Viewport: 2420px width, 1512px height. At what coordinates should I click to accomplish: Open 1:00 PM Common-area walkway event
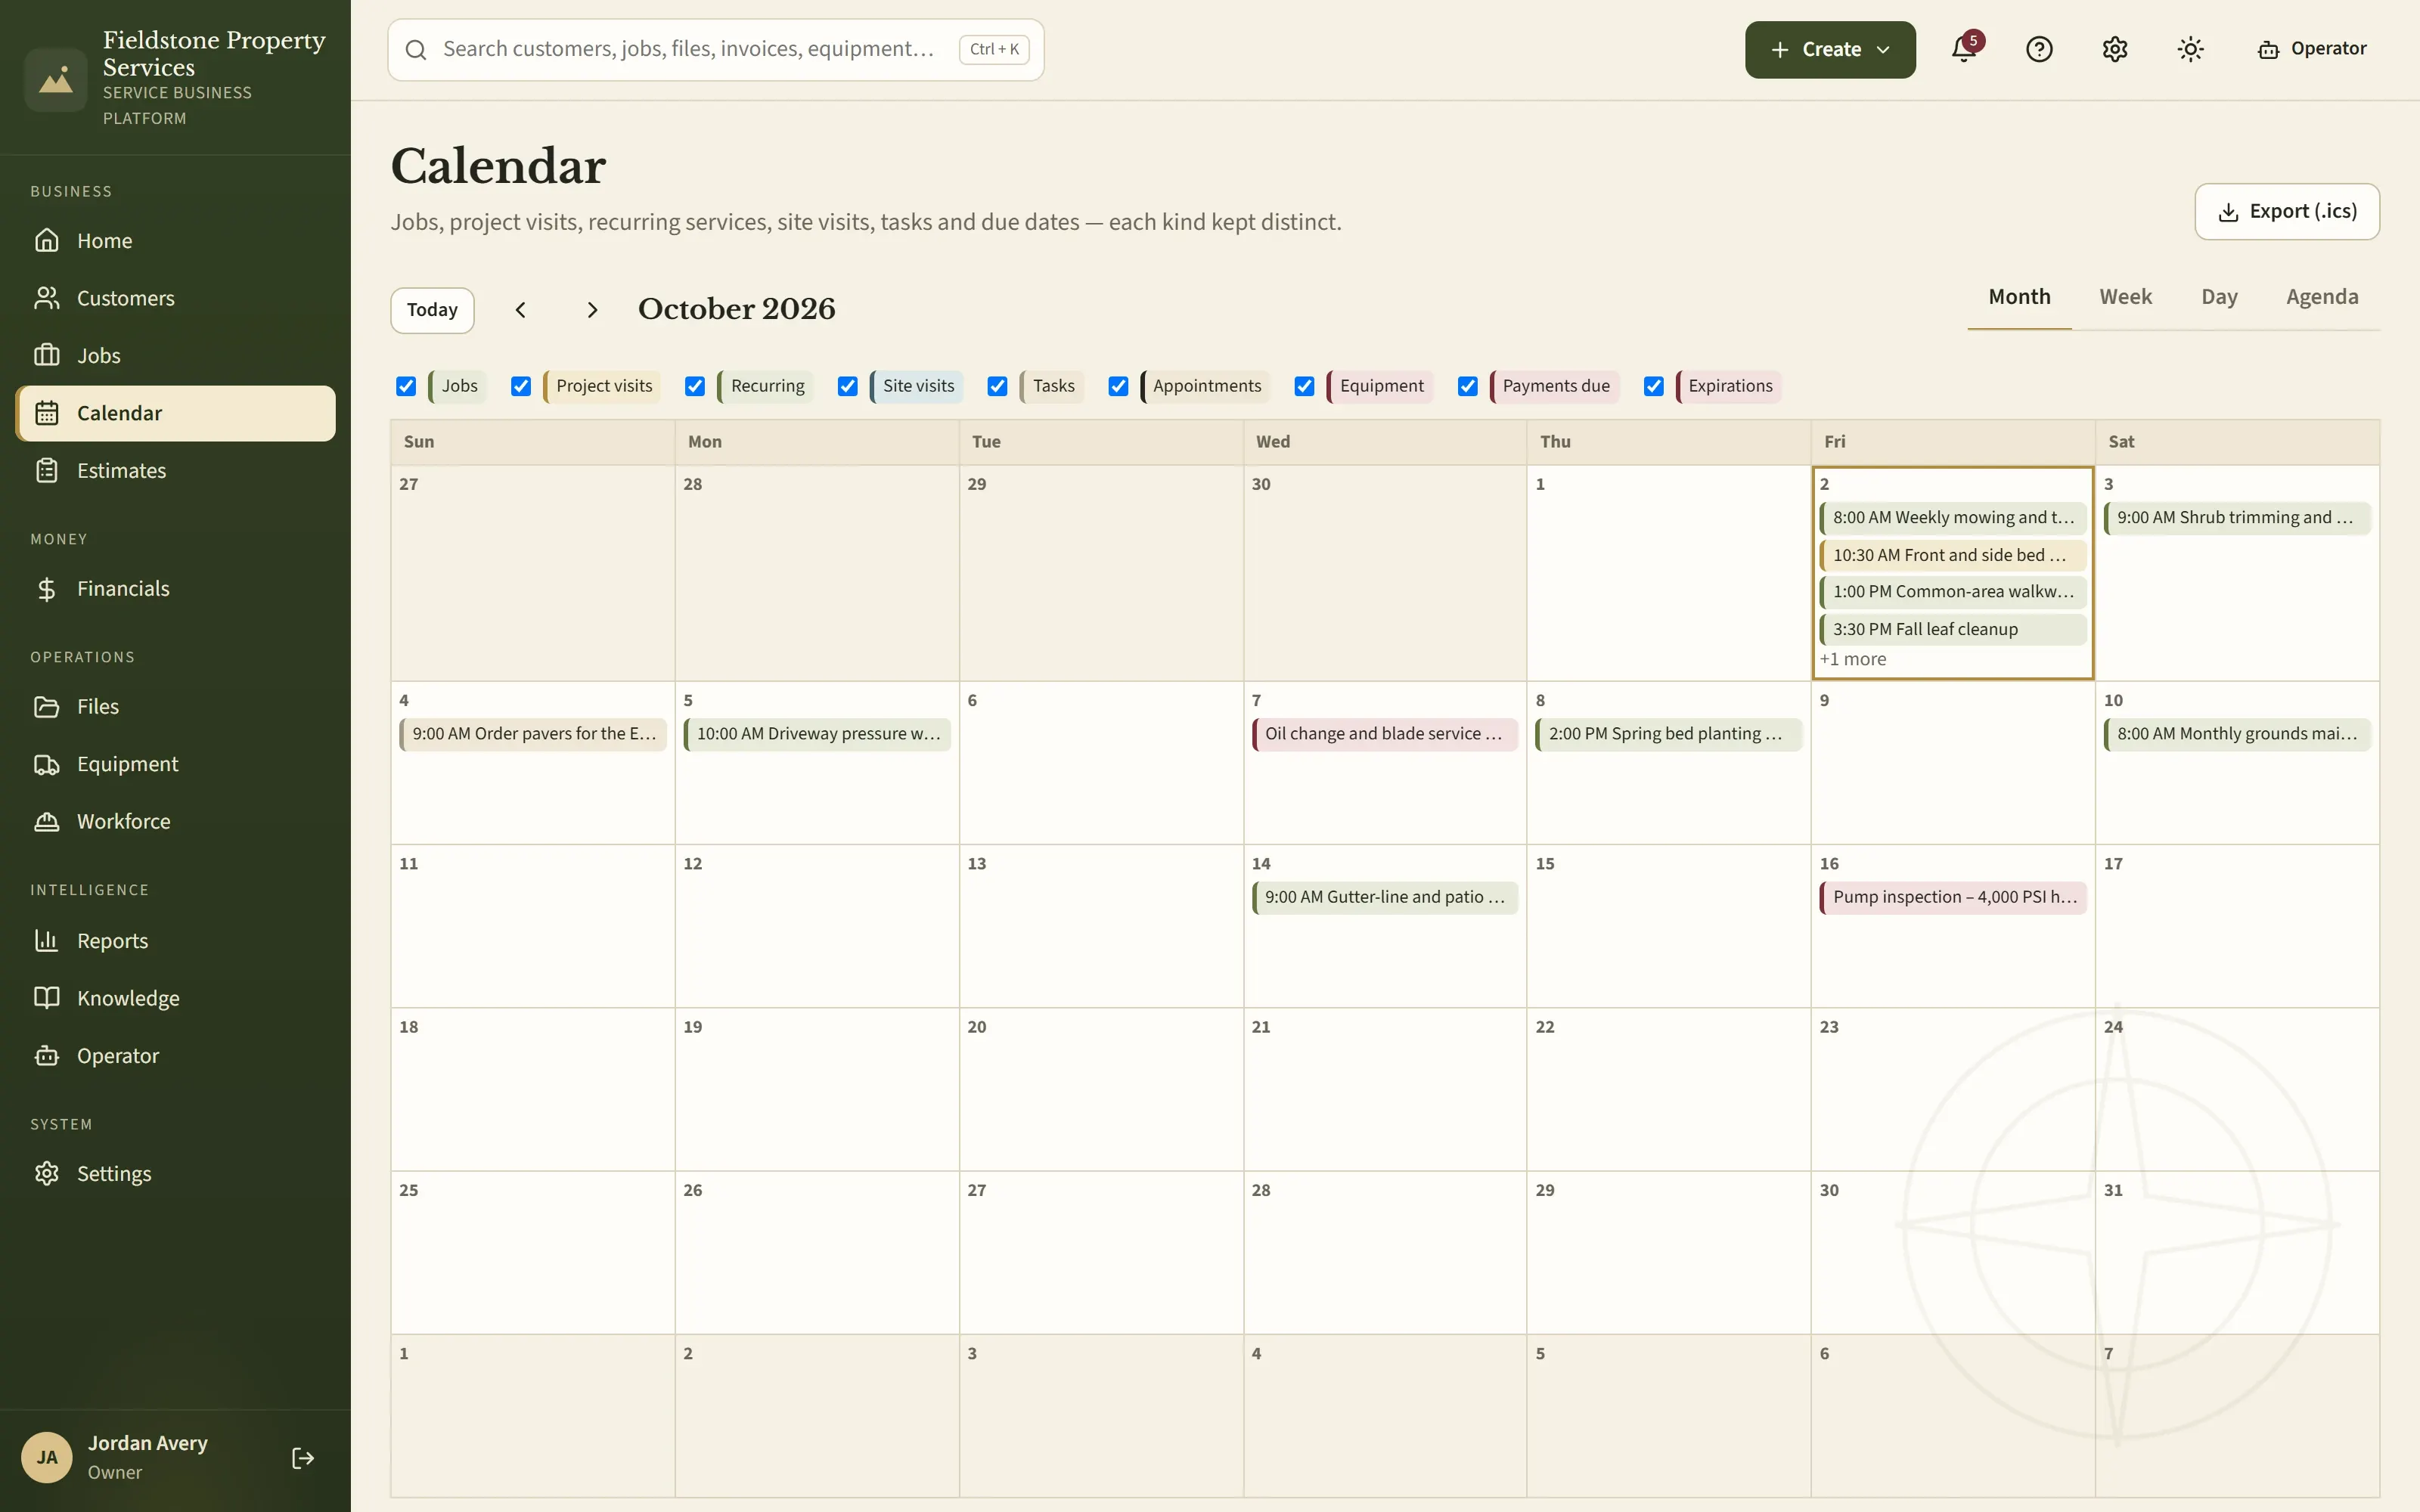tap(1953, 591)
